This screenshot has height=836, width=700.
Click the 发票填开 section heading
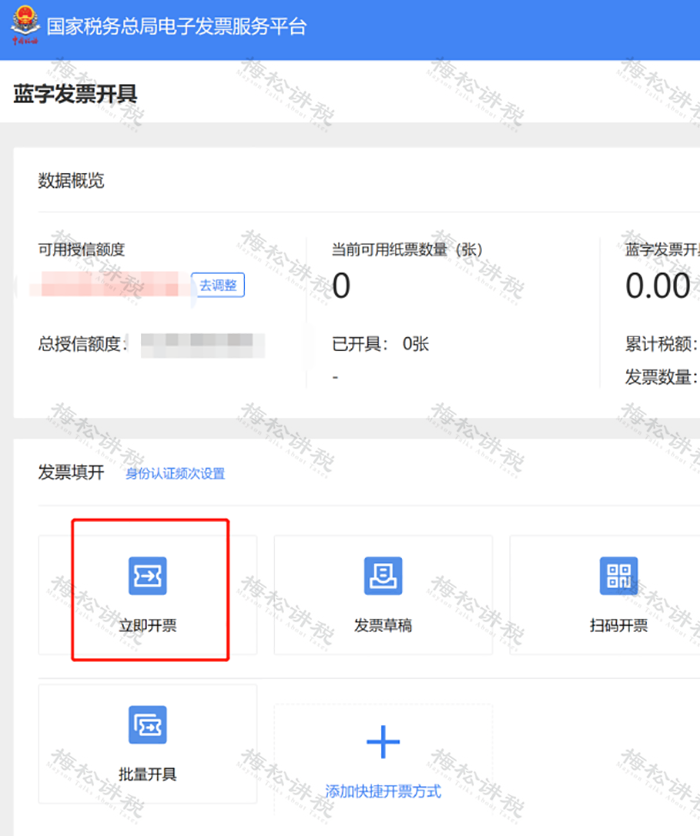coord(71,472)
